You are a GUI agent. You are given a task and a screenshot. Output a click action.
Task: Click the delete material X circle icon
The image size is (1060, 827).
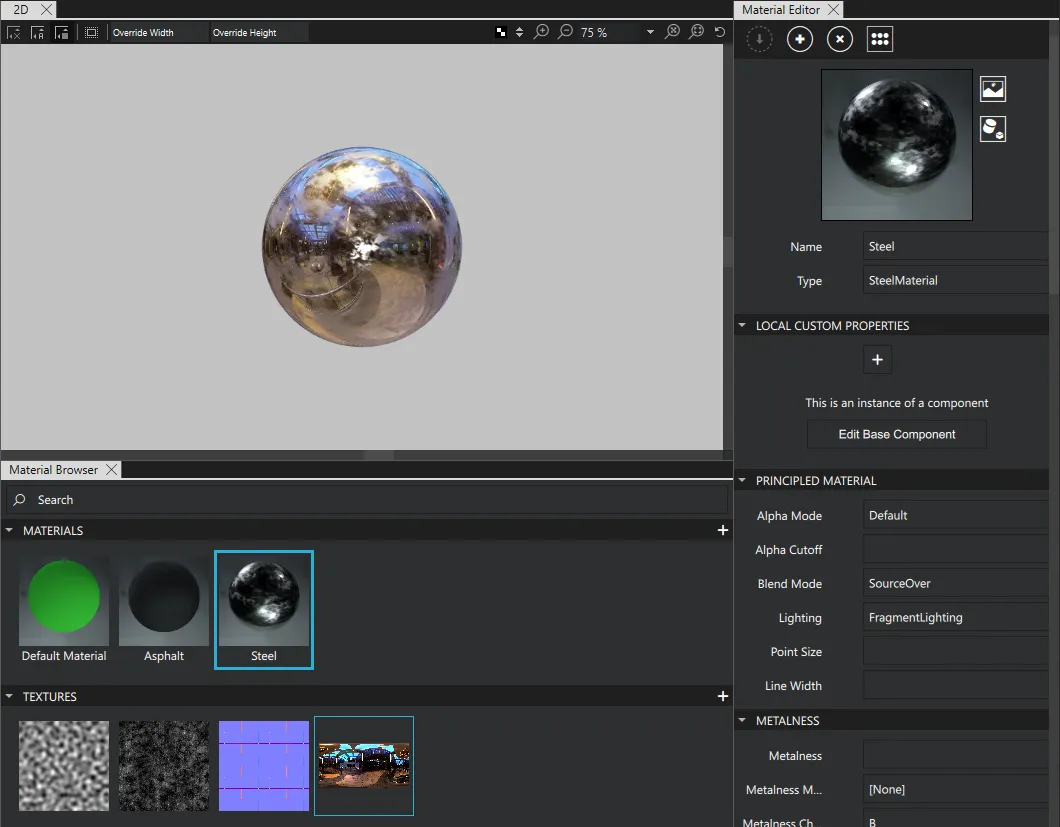pyautogui.click(x=840, y=39)
